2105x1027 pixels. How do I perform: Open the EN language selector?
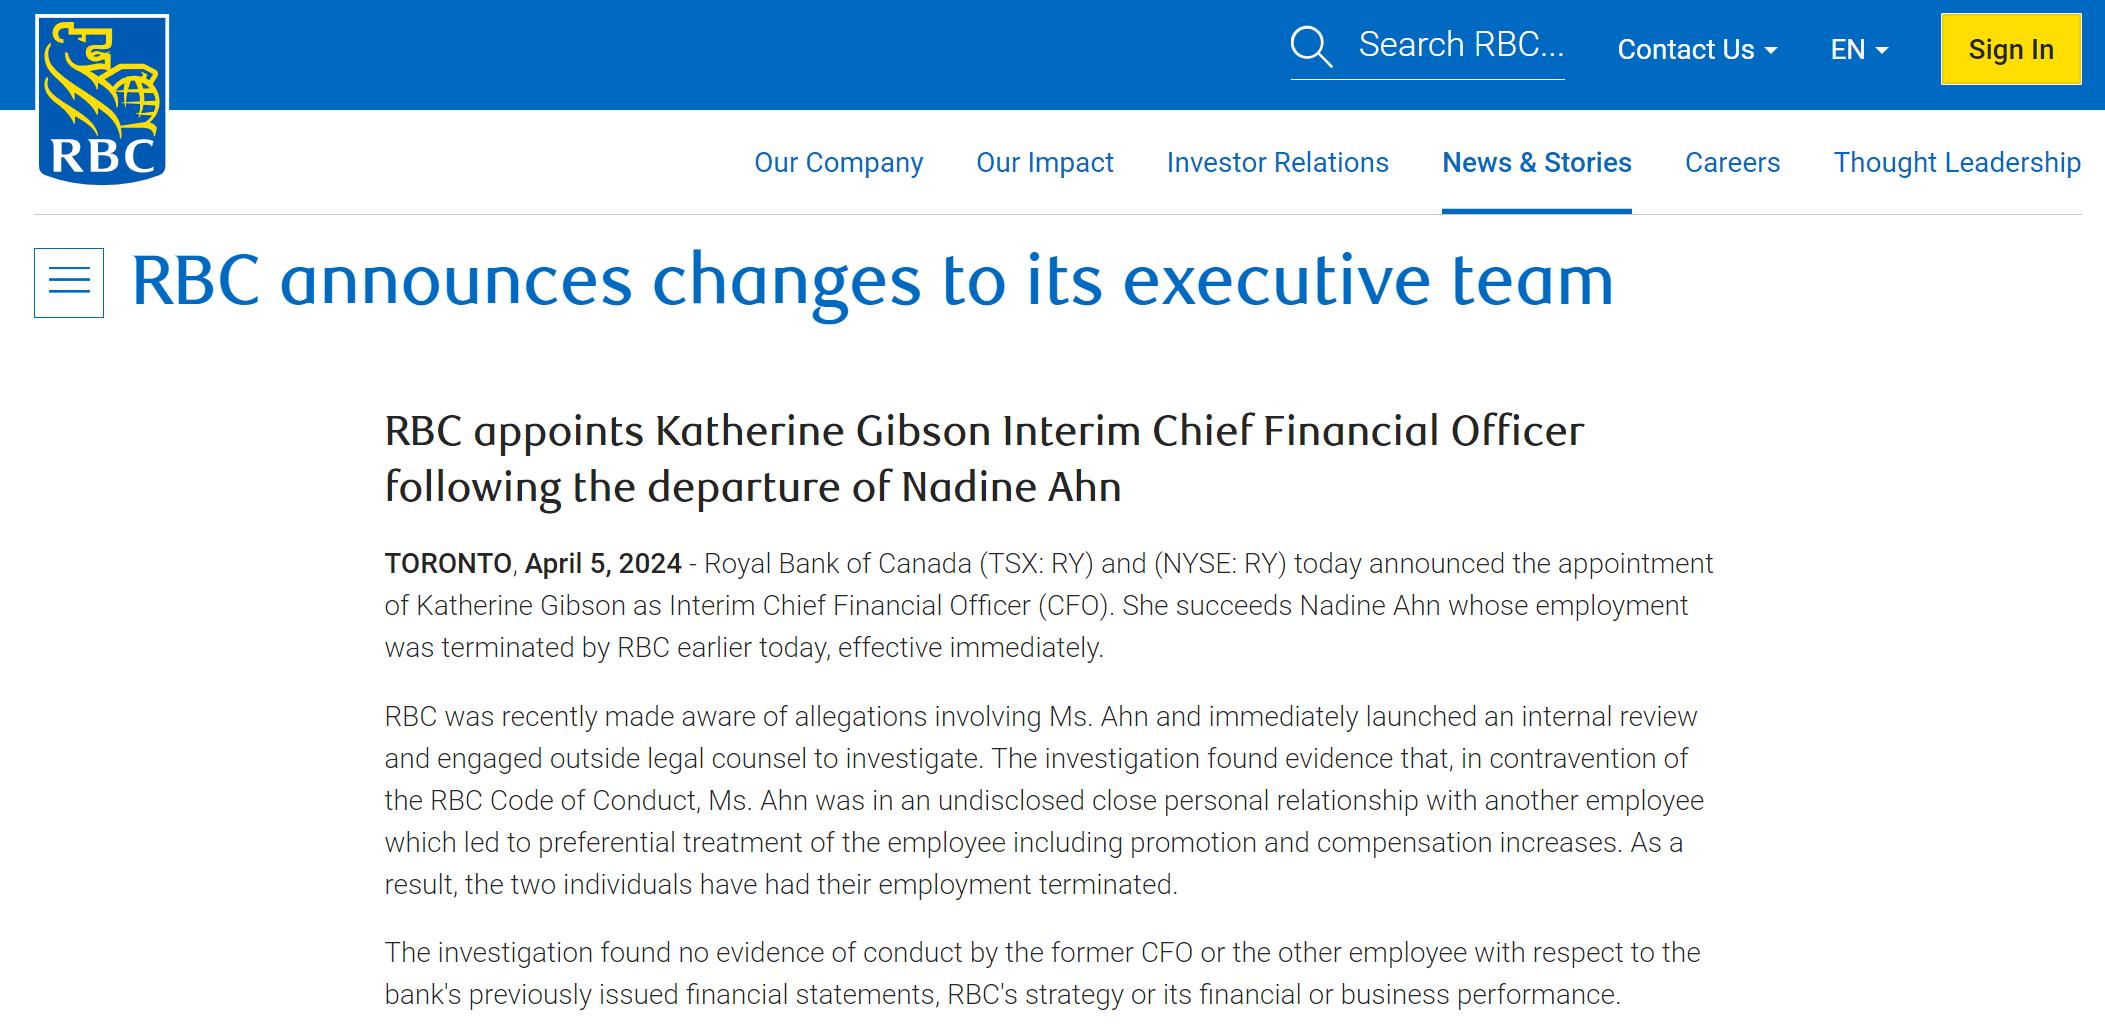coord(1858,50)
